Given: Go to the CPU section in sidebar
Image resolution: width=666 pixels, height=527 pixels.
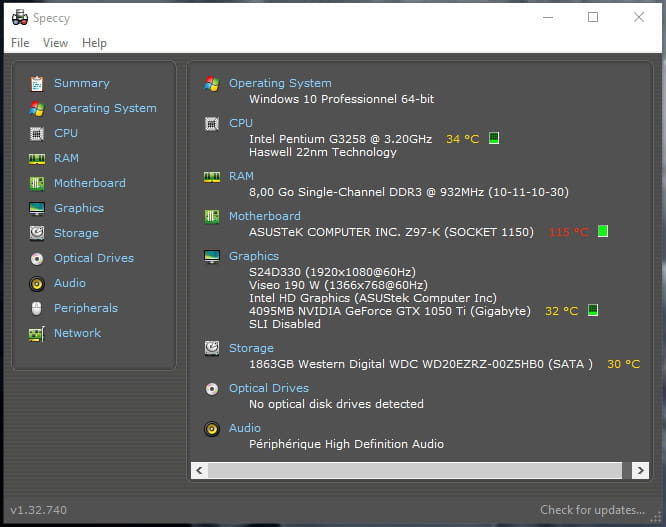Looking at the screenshot, I should (x=66, y=133).
